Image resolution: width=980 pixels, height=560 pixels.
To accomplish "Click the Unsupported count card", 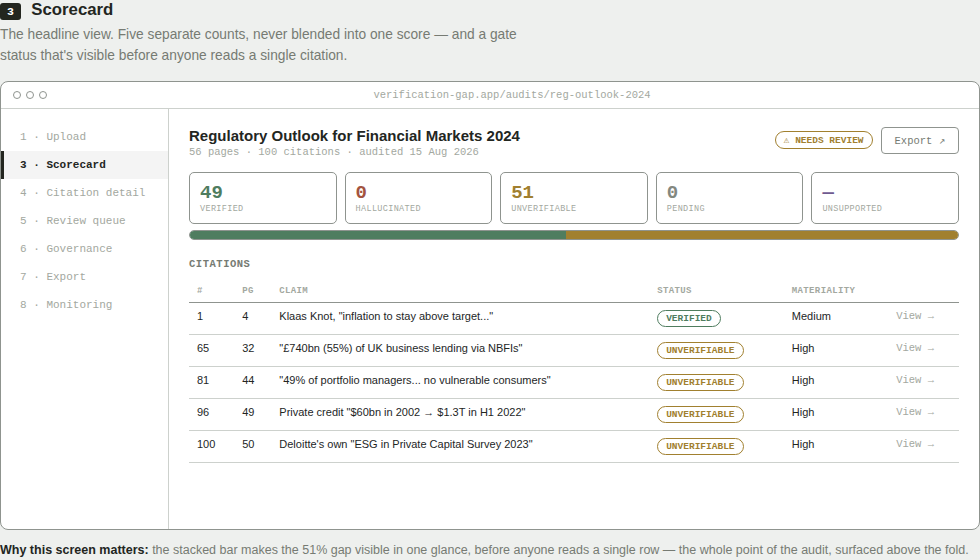I will click(885, 198).
